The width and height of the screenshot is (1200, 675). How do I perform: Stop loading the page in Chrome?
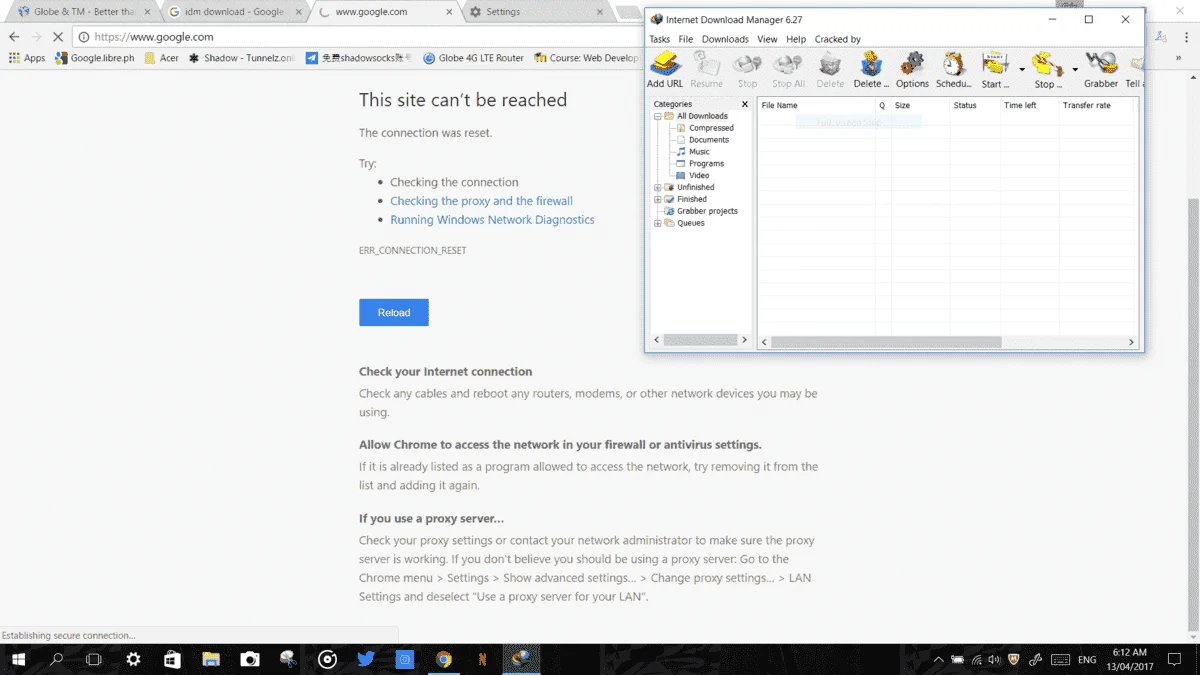(x=58, y=37)
